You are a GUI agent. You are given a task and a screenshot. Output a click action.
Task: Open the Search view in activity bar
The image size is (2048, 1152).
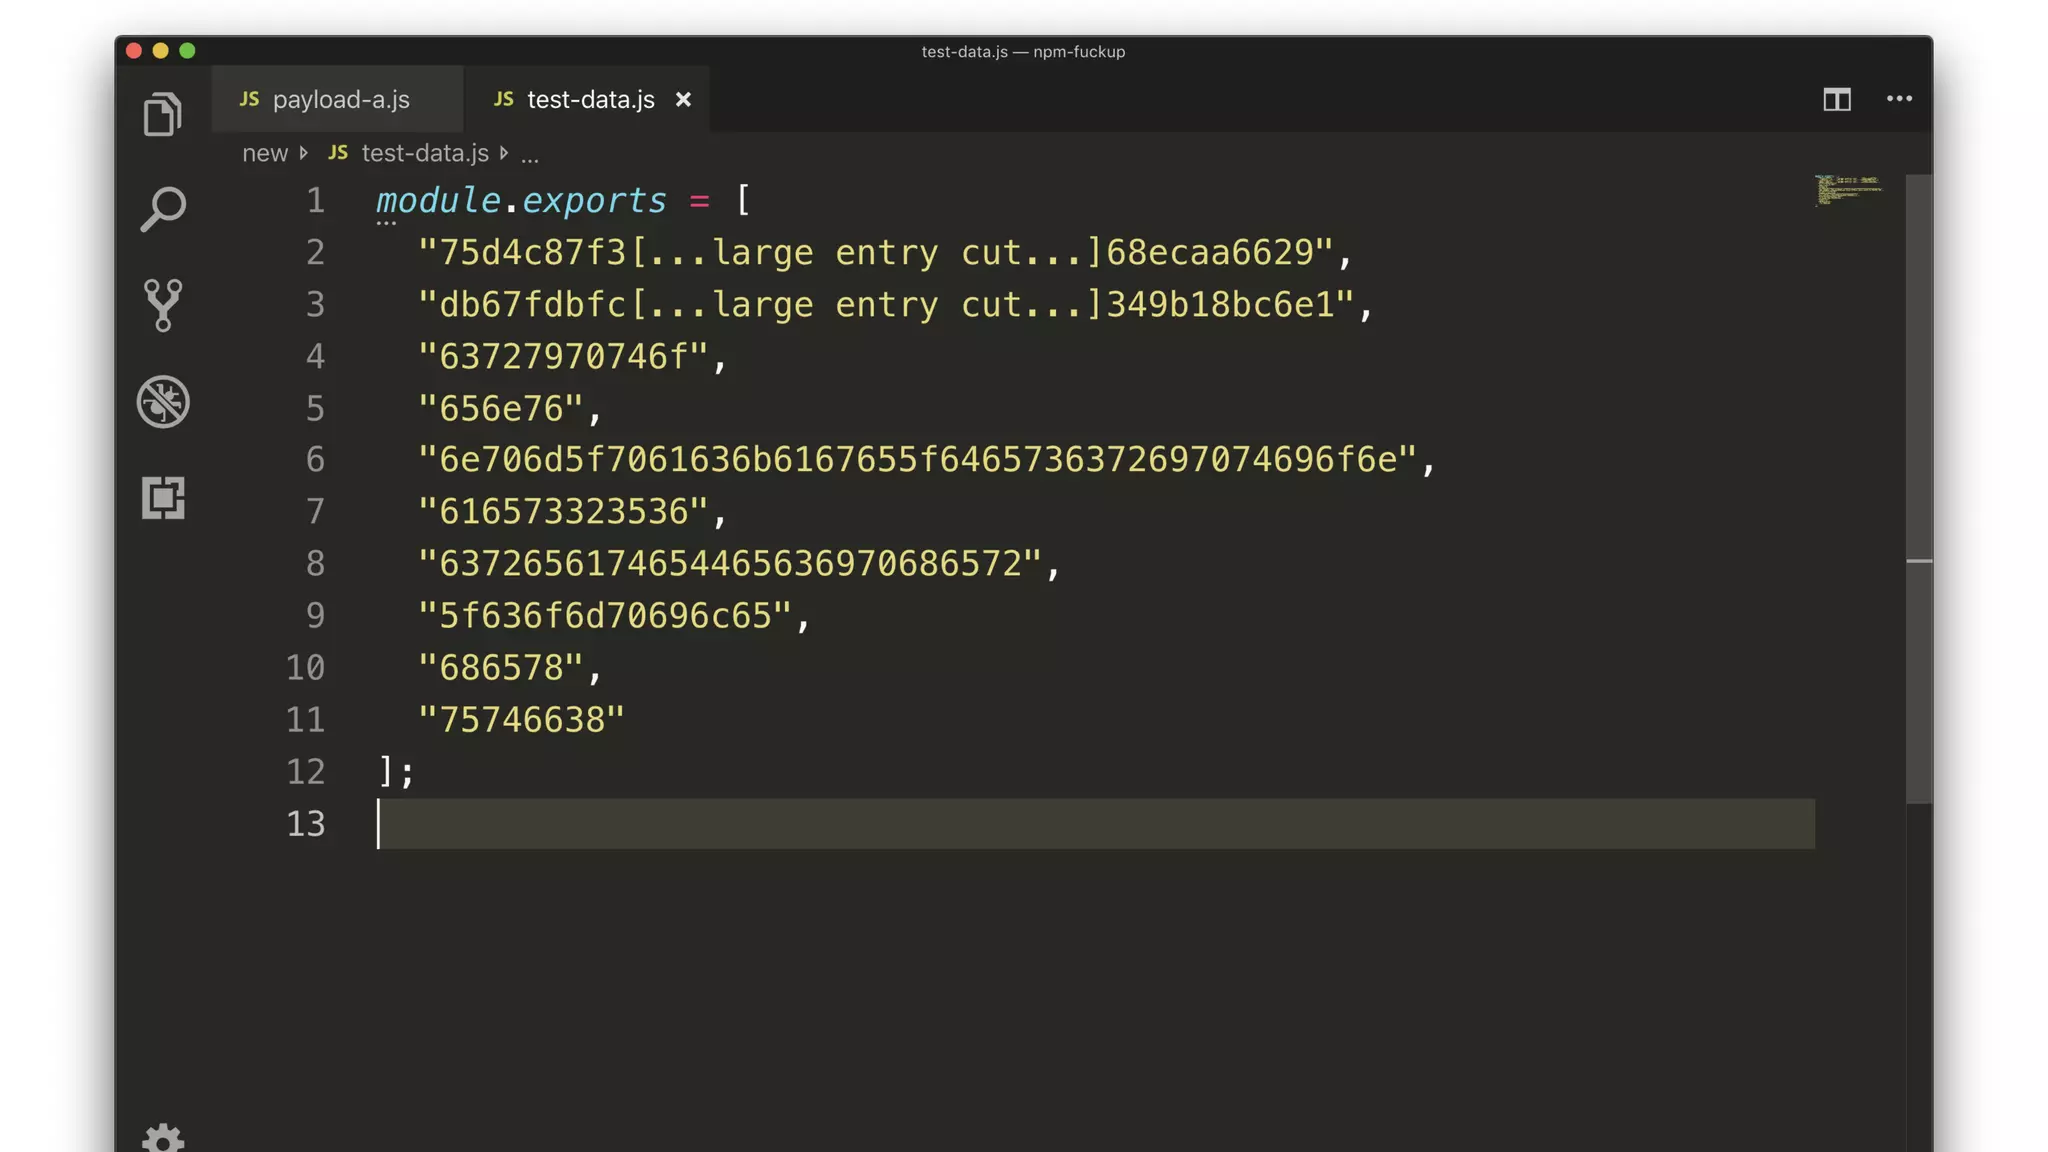click(x=162, y=209)
